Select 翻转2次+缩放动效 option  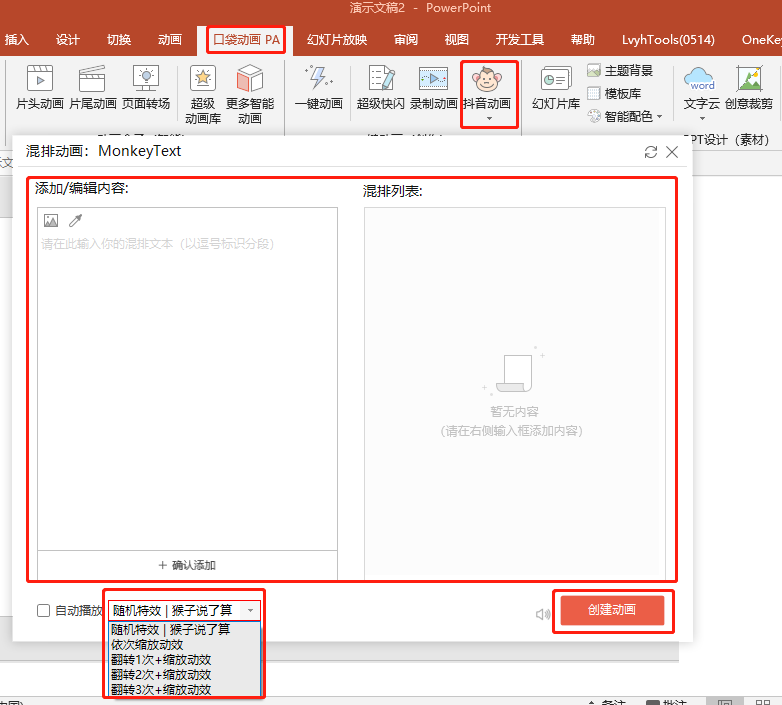coord(185,675)
